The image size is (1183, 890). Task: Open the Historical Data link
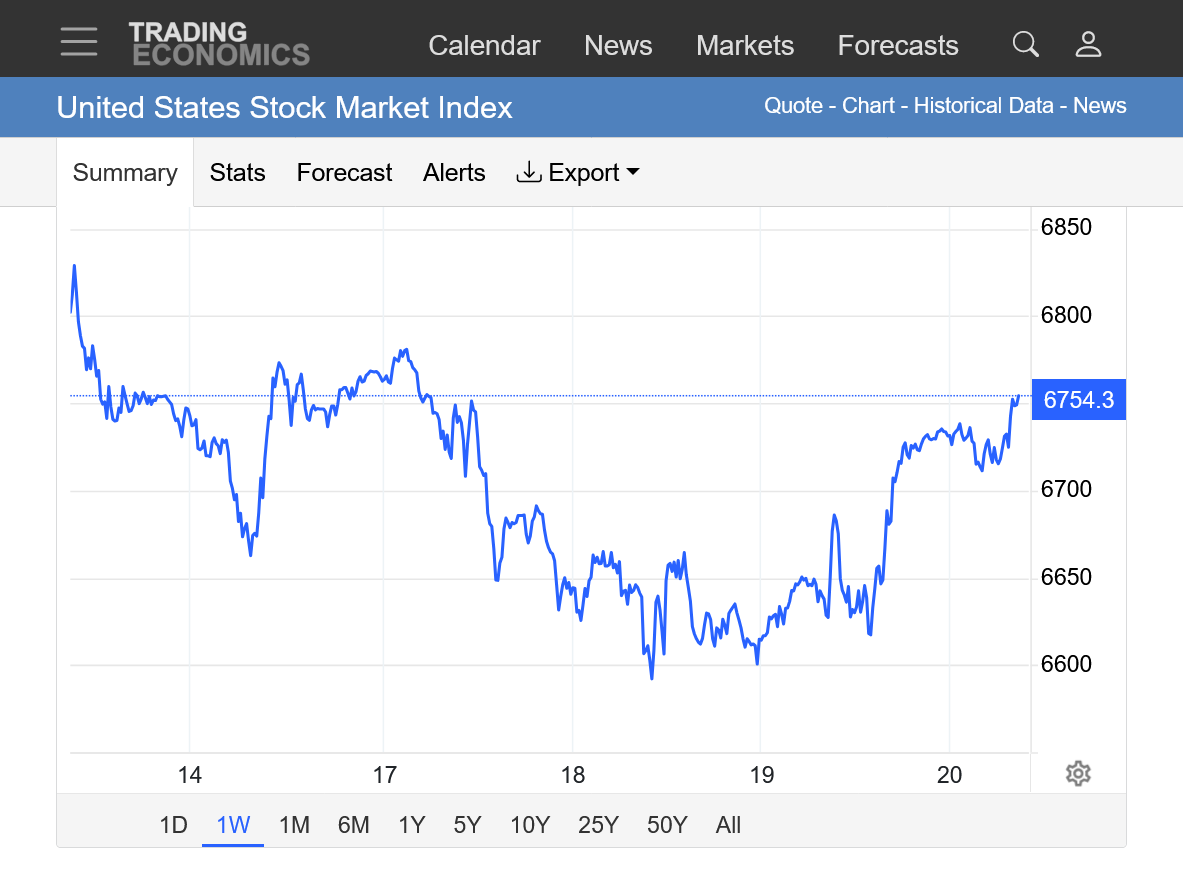(x=985, y=106)
